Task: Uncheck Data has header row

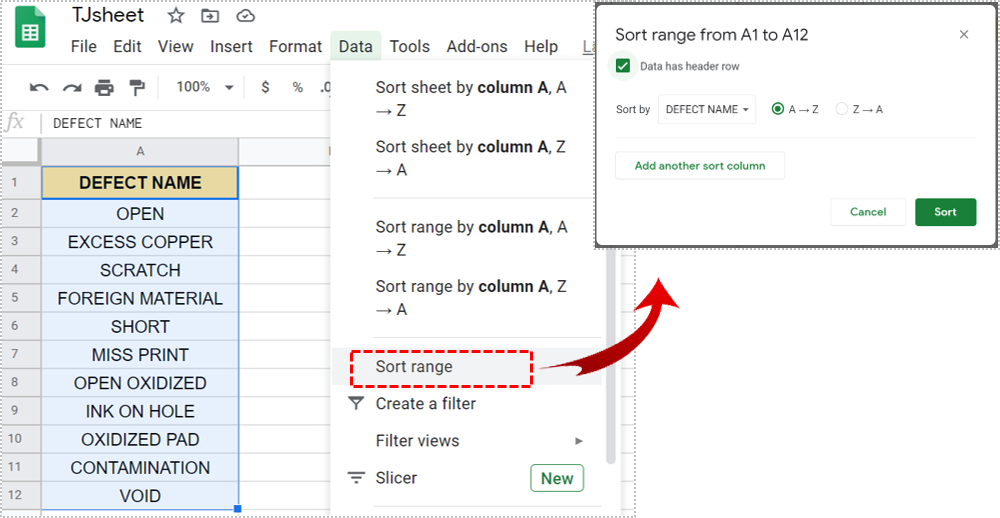Action: [x=623, y=66]
